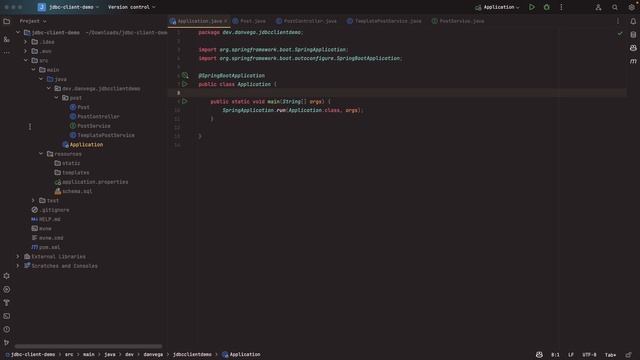Run the Application configuration with the green arrow
This screenshot has height=360, width=640.
tap(531, 7)
